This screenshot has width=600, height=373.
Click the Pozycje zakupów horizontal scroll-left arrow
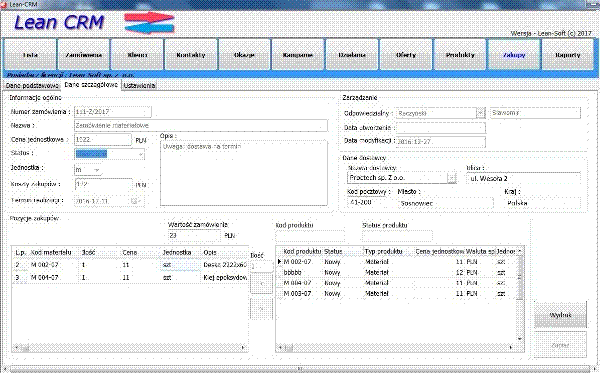click(16, 348)
